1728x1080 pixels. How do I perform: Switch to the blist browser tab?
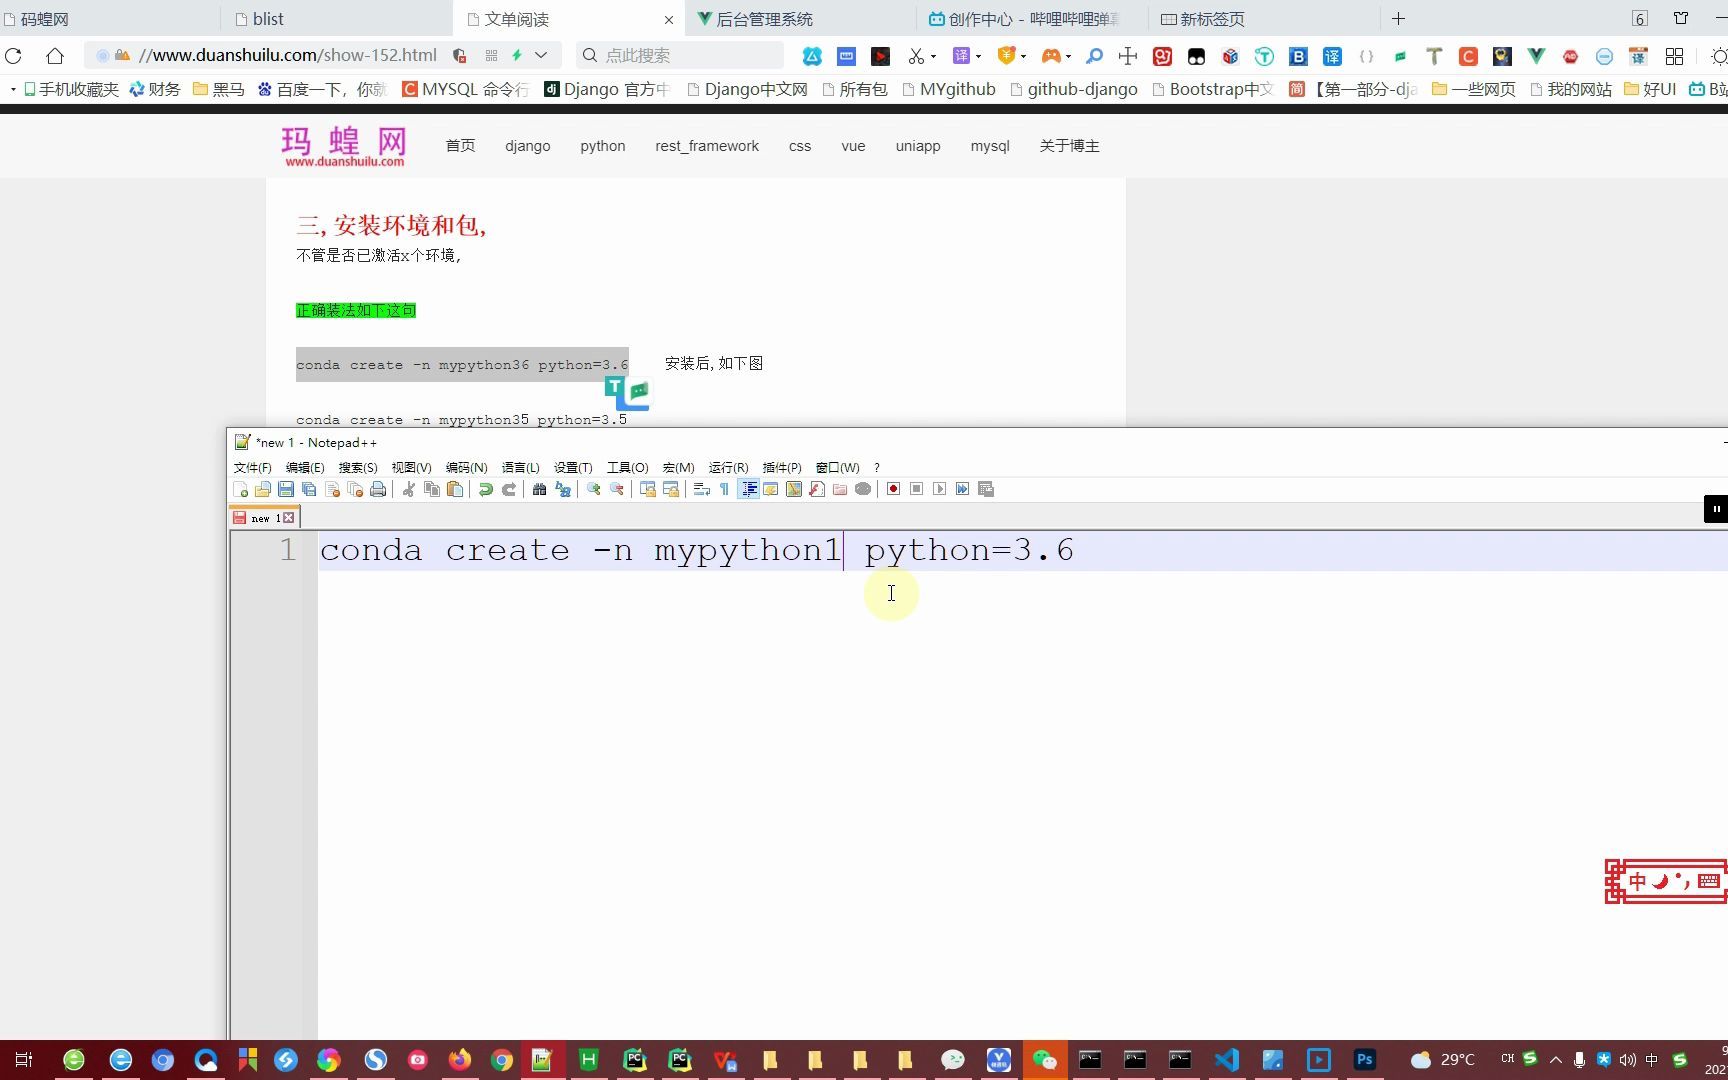338,19
